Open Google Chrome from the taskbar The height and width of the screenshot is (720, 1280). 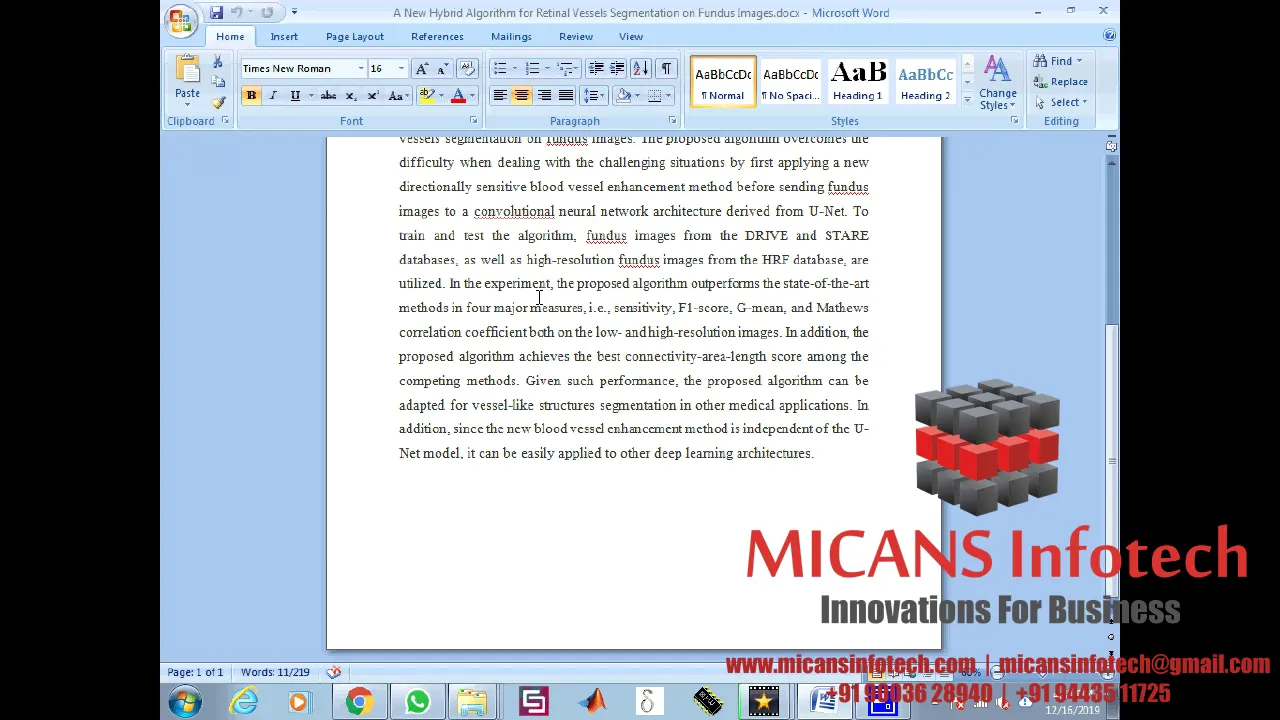point(358,702)
